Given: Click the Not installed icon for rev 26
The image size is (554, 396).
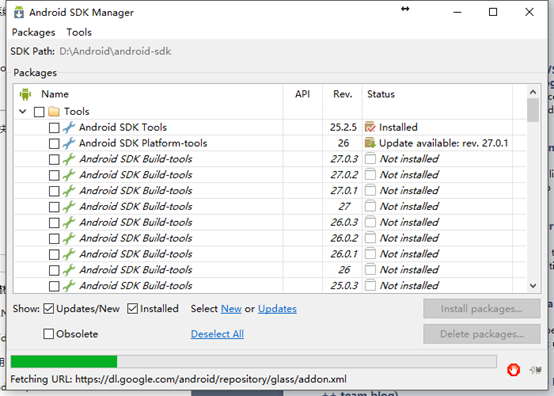Looking at the screenshot, I should pyautogui.click(x=370, y=270).
